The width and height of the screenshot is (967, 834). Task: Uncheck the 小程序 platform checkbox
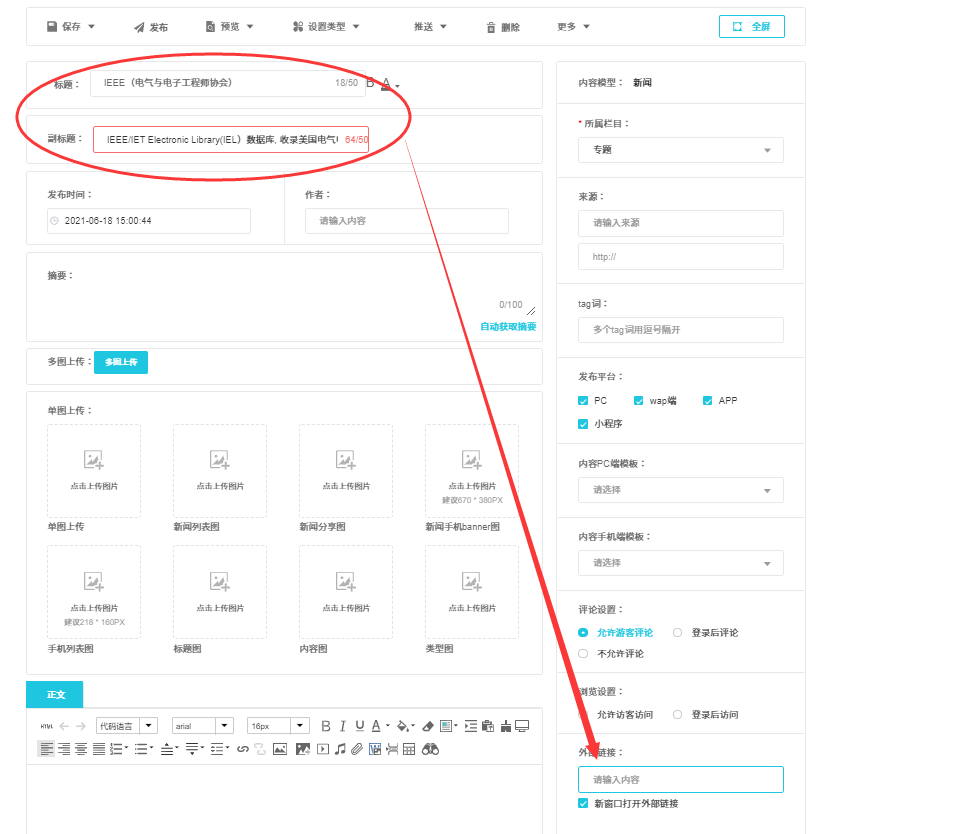tap(583, 424)
